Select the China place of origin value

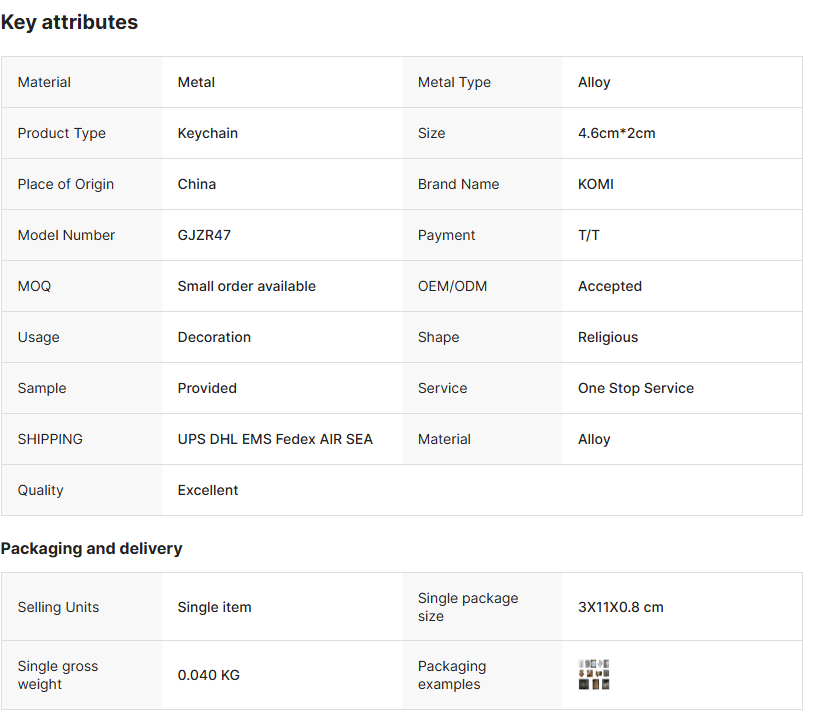[197, 184]
